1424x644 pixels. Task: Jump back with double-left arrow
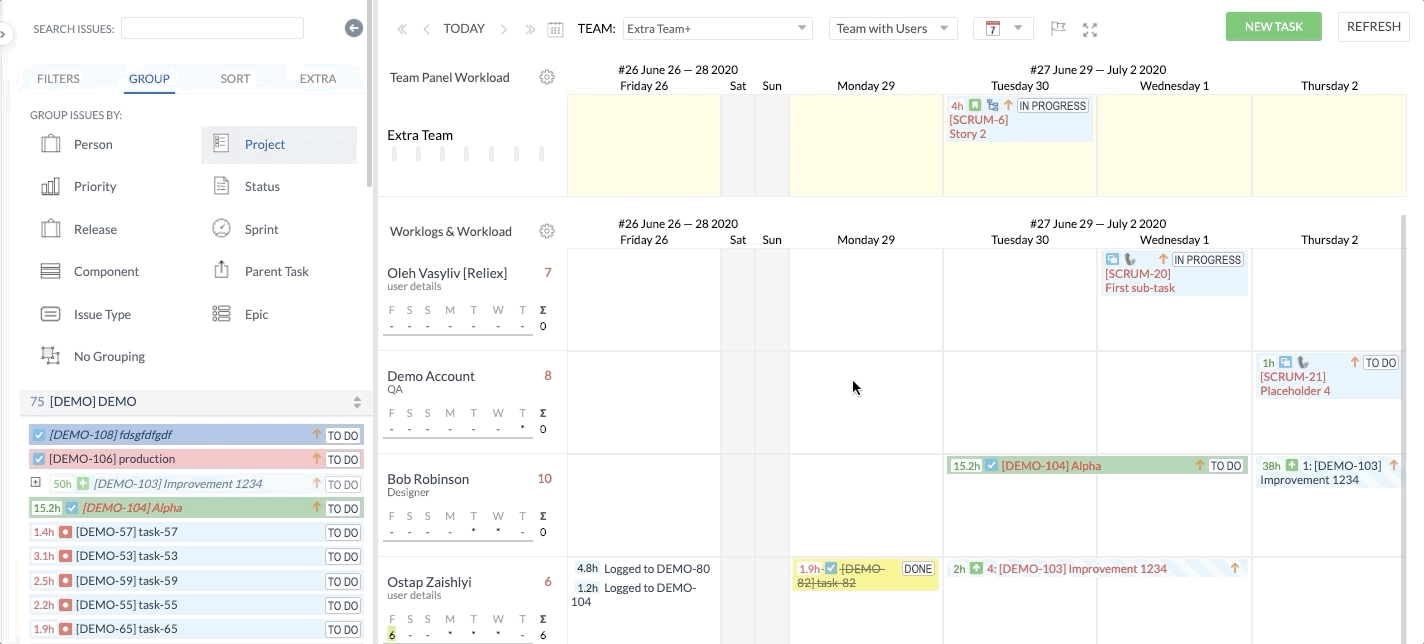[402, 29]
